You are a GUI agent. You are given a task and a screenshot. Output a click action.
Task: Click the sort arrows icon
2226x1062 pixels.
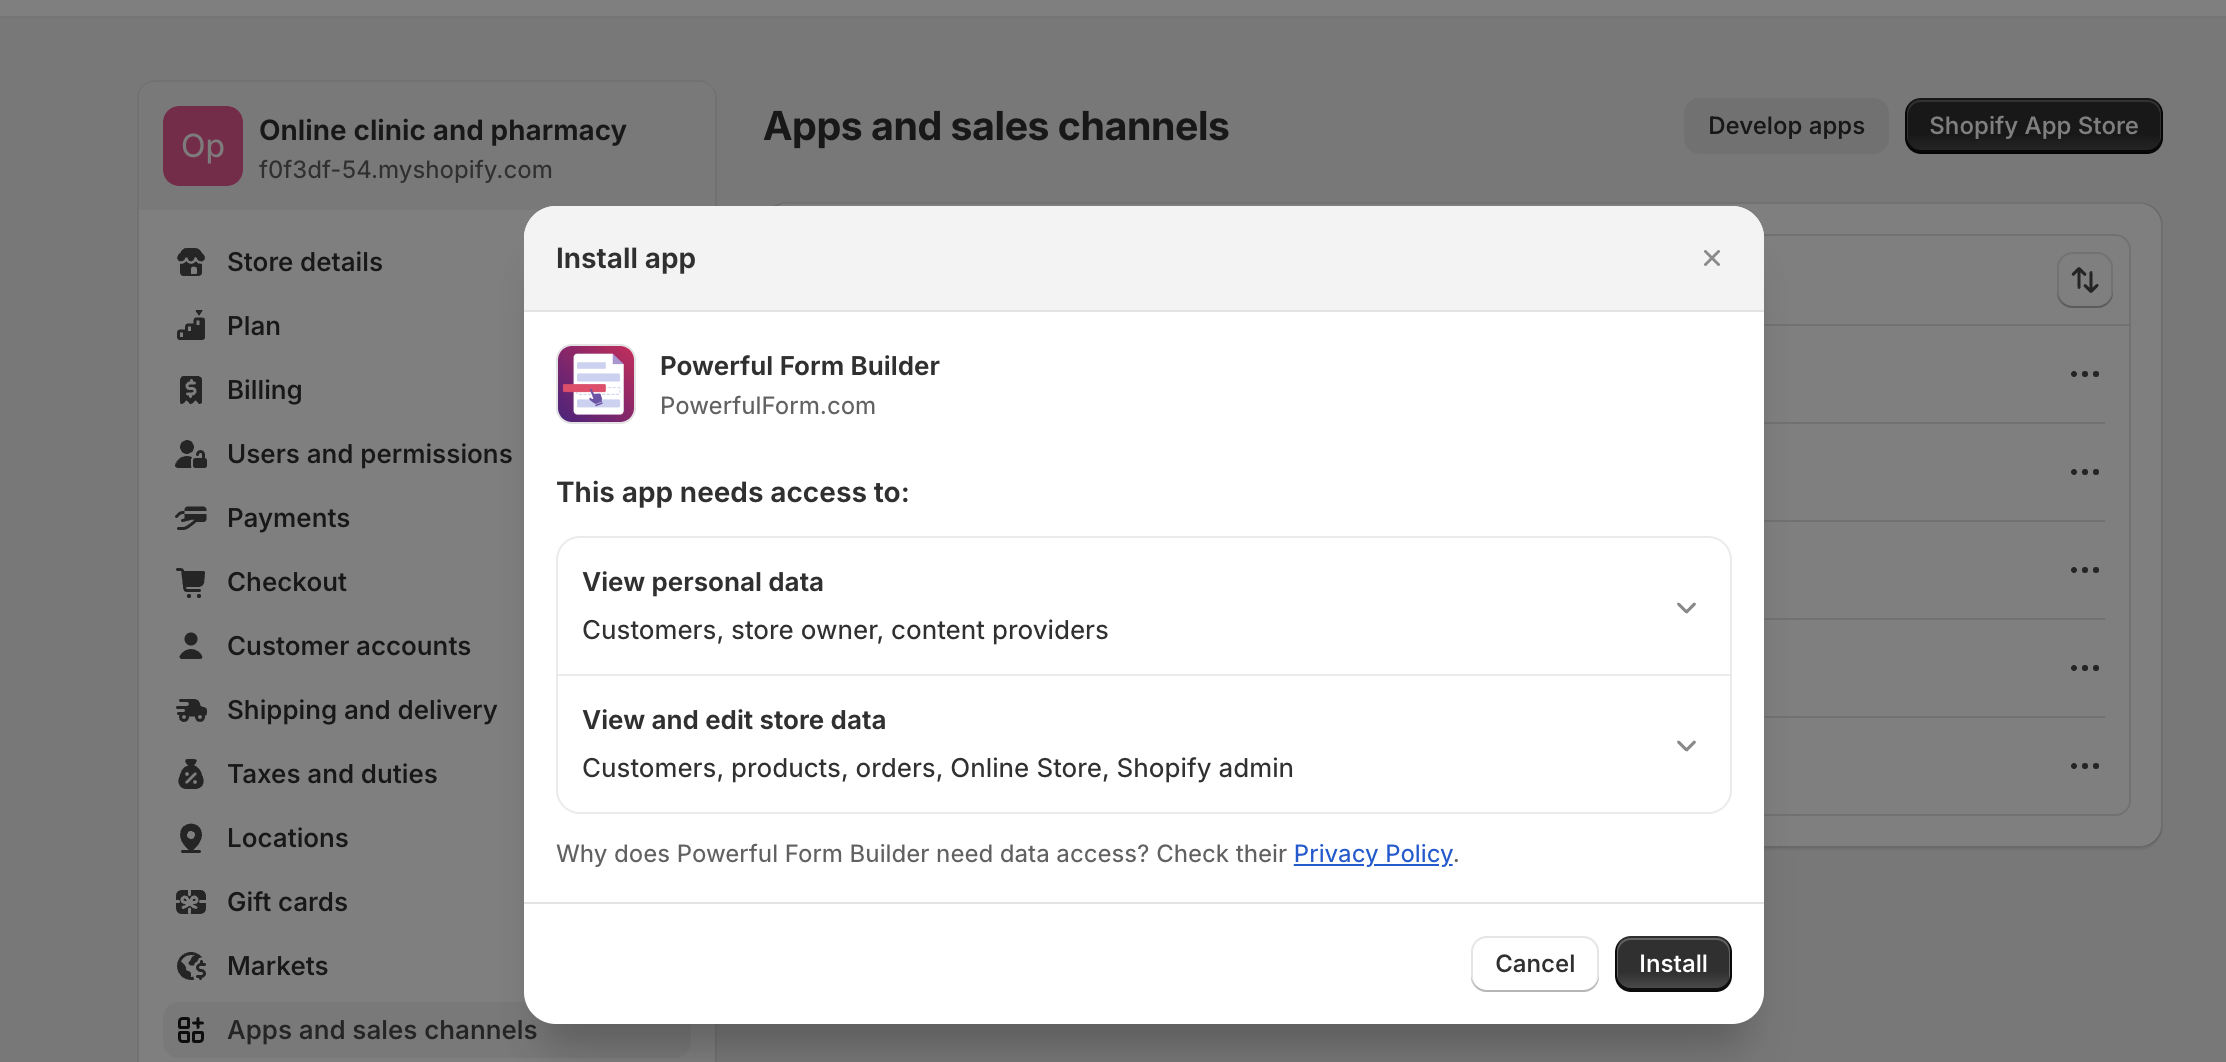[2085, 280]
